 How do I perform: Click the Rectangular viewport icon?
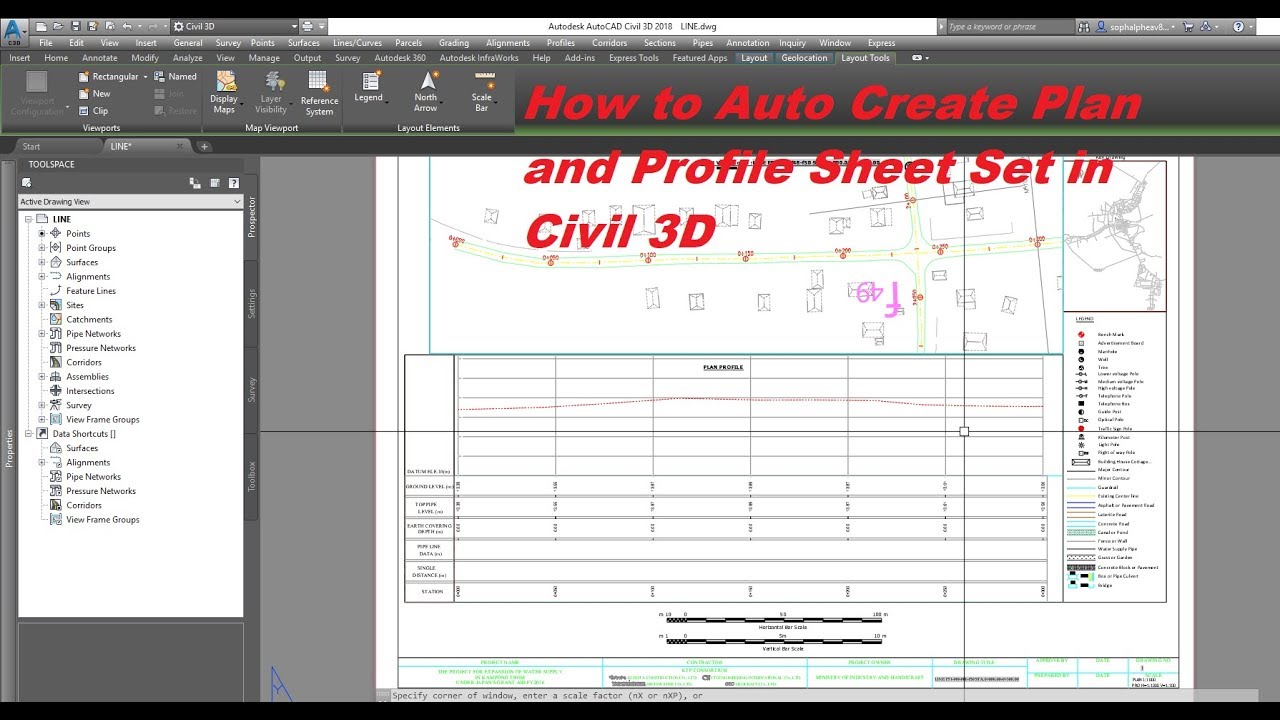click(x=85, y=77)
